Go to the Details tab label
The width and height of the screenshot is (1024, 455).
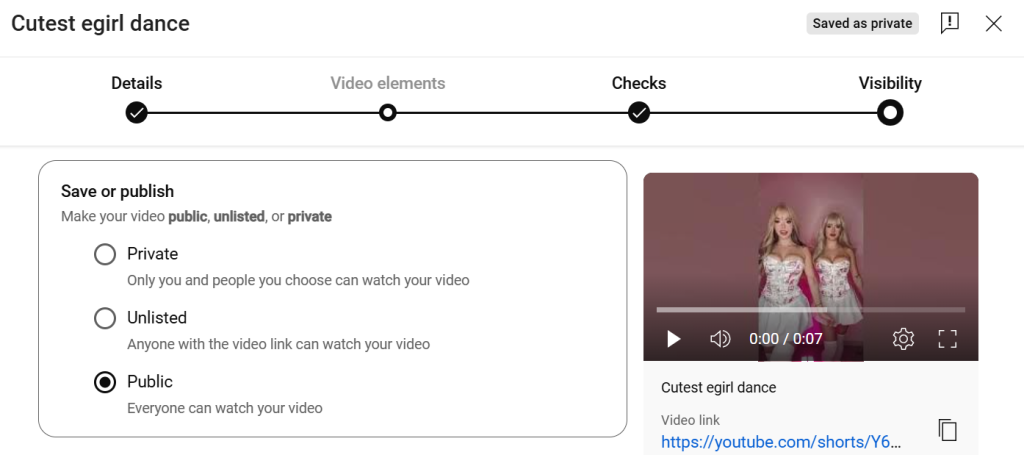click(x=136, y=84)
